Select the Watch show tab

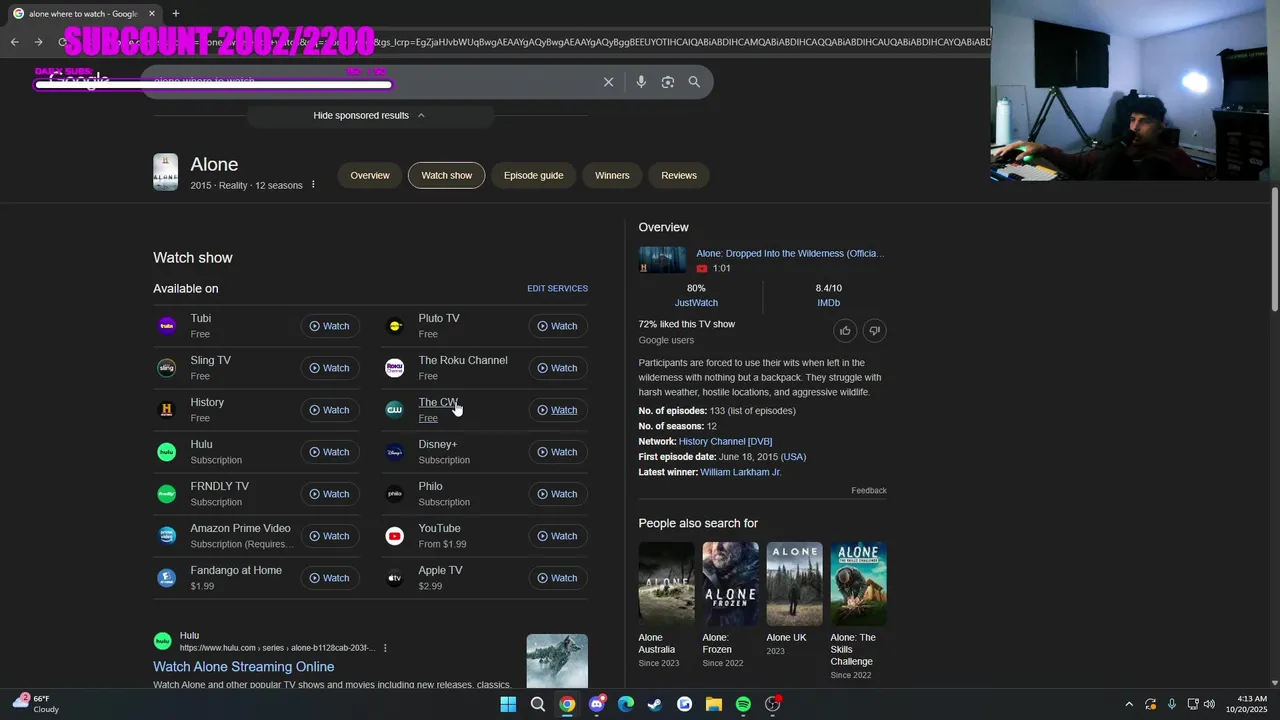click(x=446, y=175)
